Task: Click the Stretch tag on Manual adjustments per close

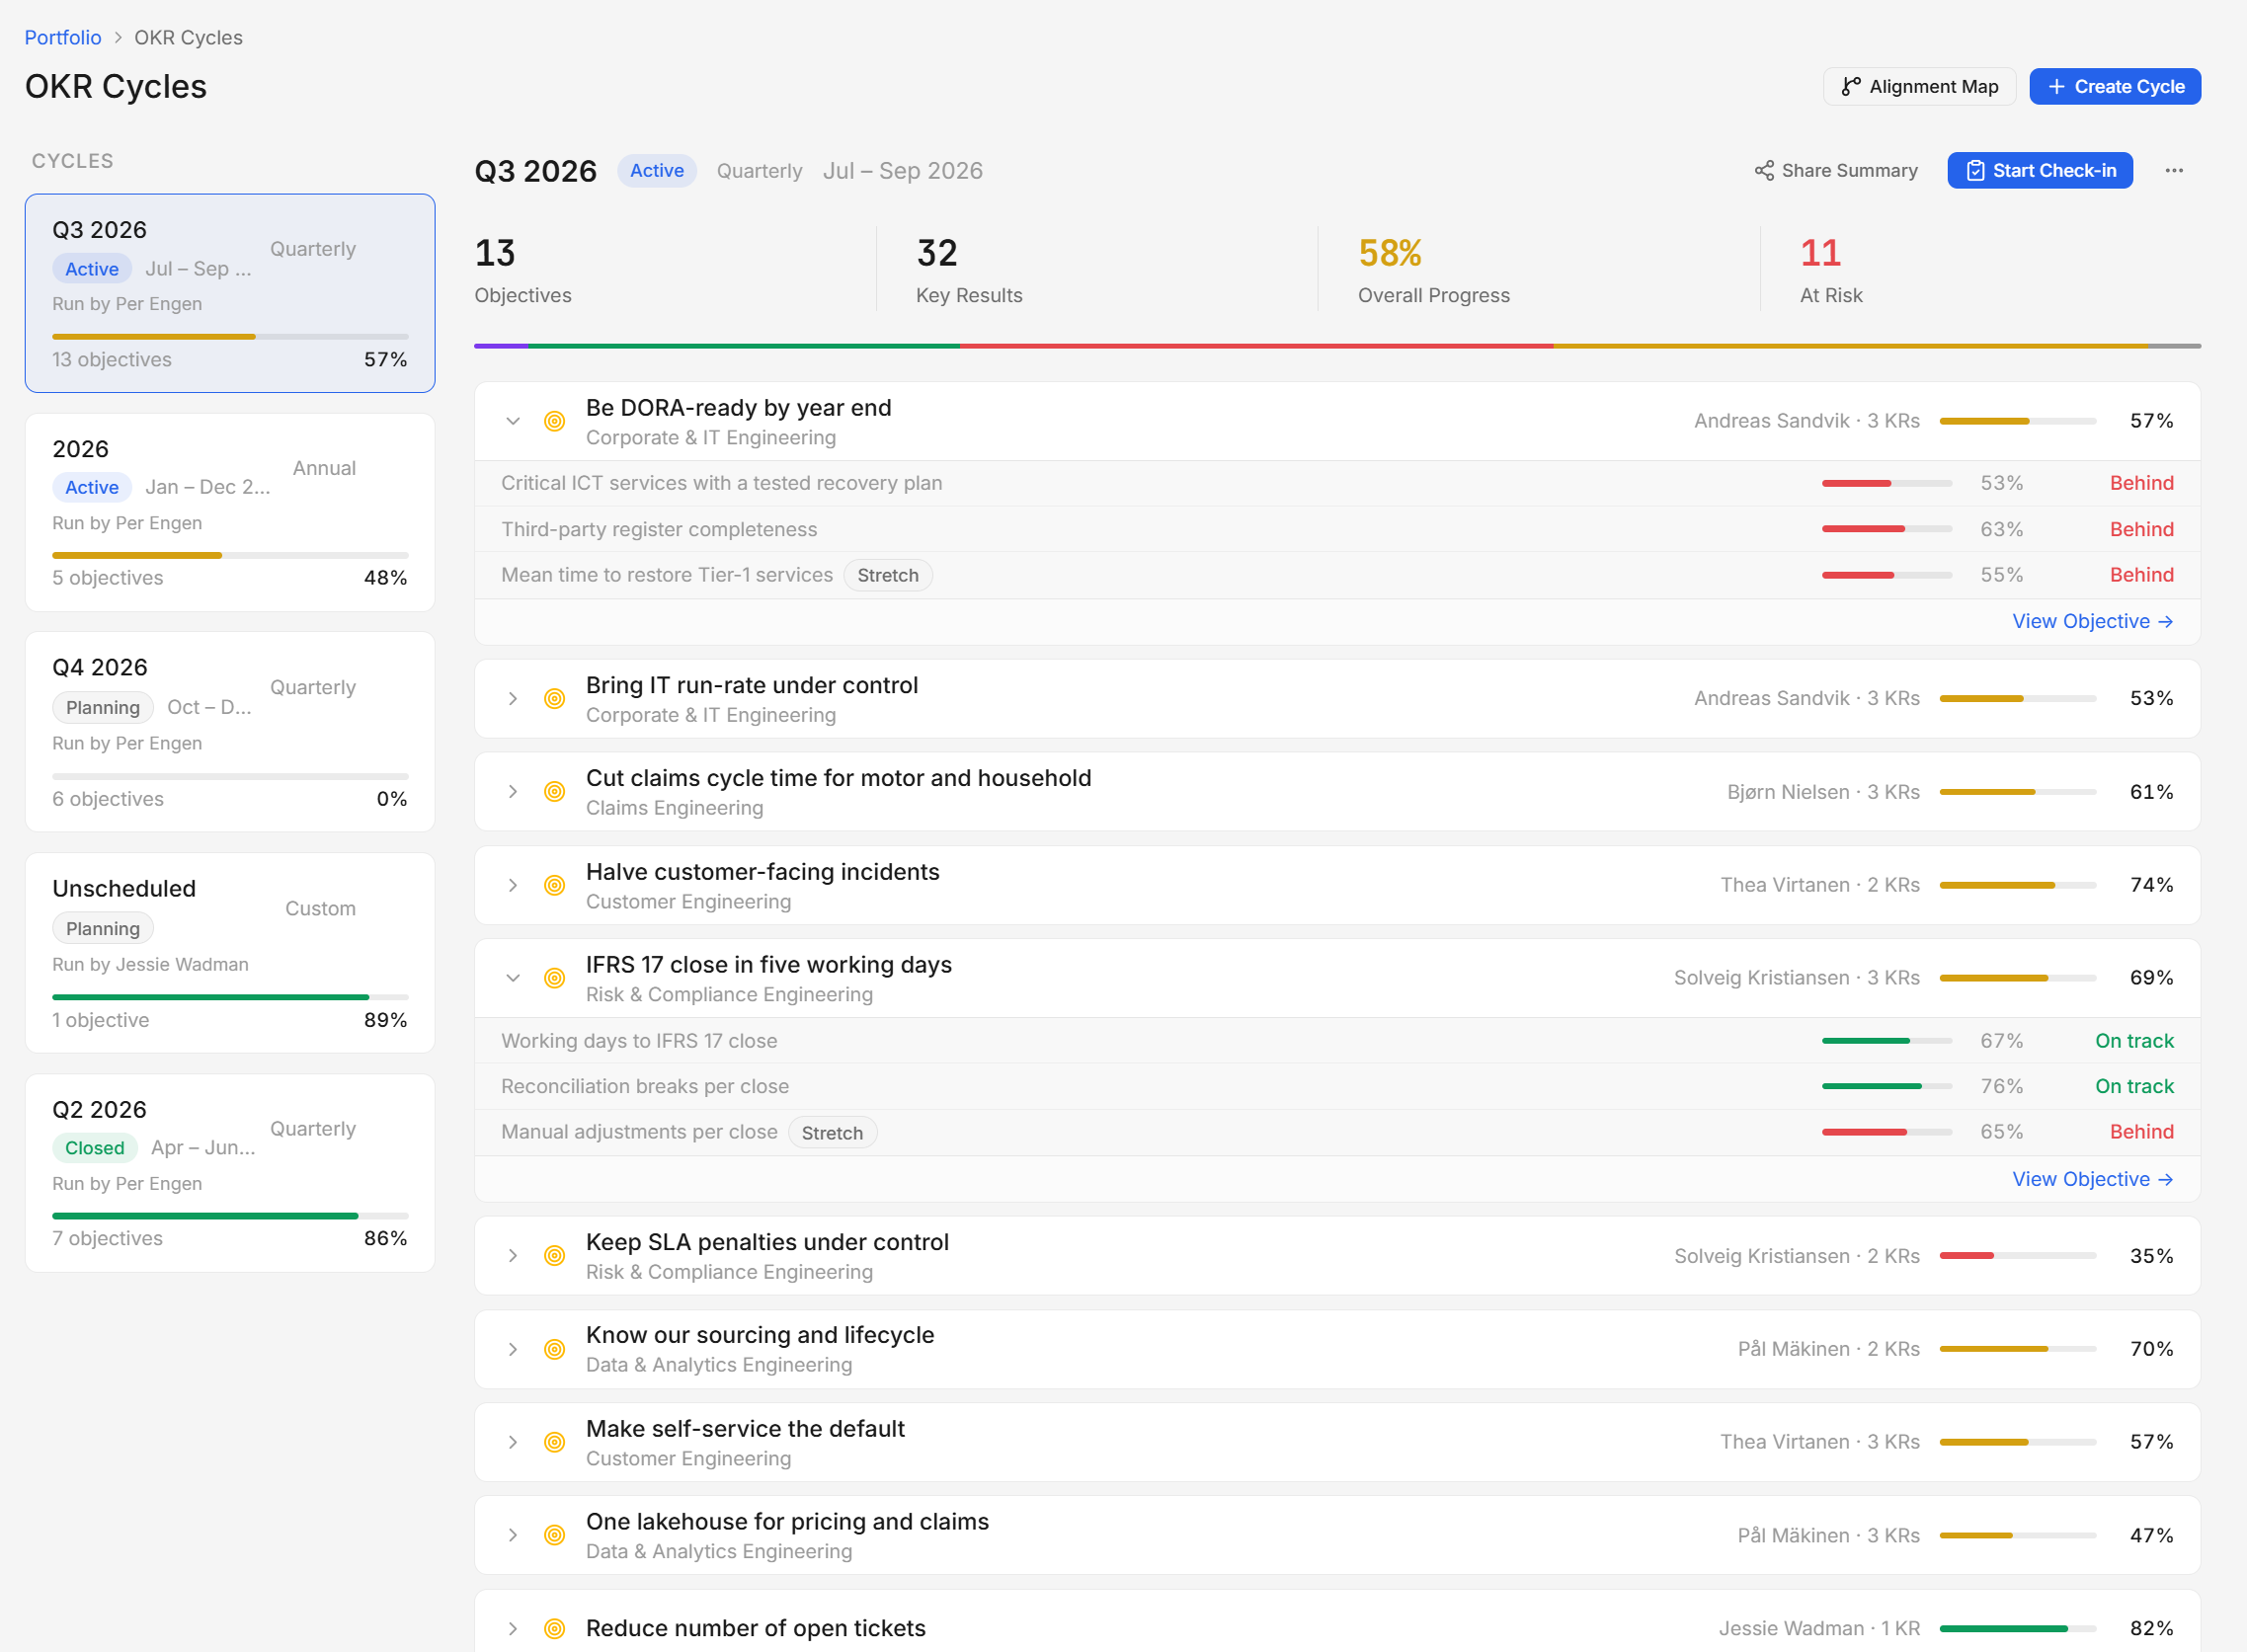Action: coord(832,1133)
